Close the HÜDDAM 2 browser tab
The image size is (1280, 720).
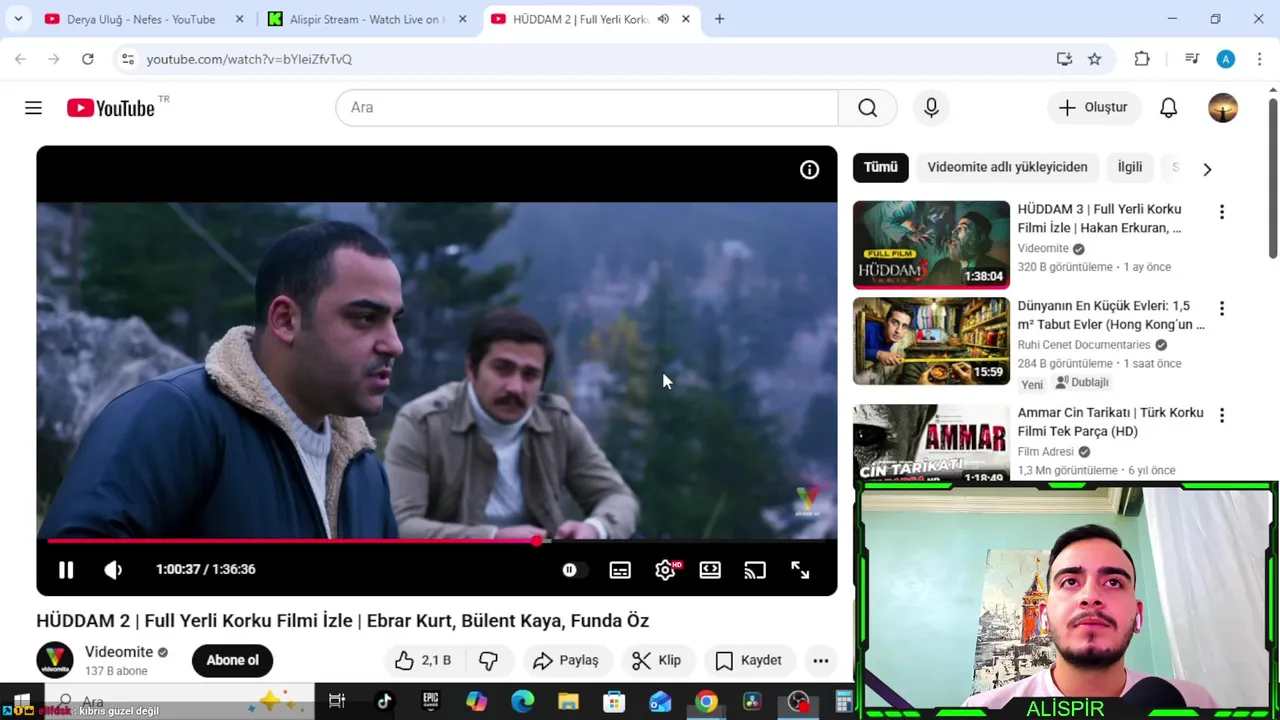(686, 19)
